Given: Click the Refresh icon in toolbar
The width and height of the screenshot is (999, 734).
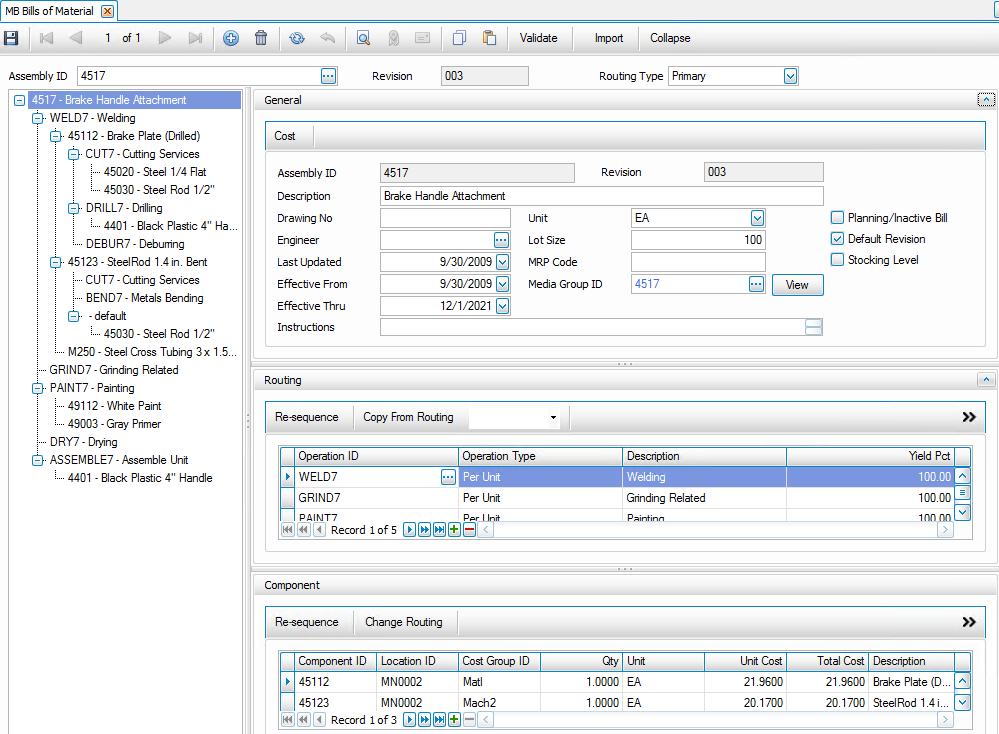Looking at the screenshot, I should (297, 38).
